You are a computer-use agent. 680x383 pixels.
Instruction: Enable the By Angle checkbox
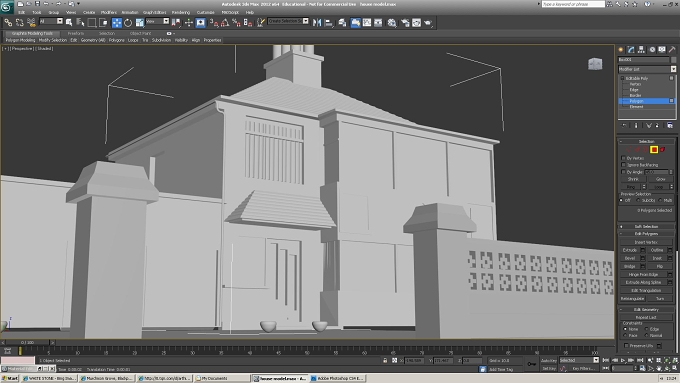(623, 172)
